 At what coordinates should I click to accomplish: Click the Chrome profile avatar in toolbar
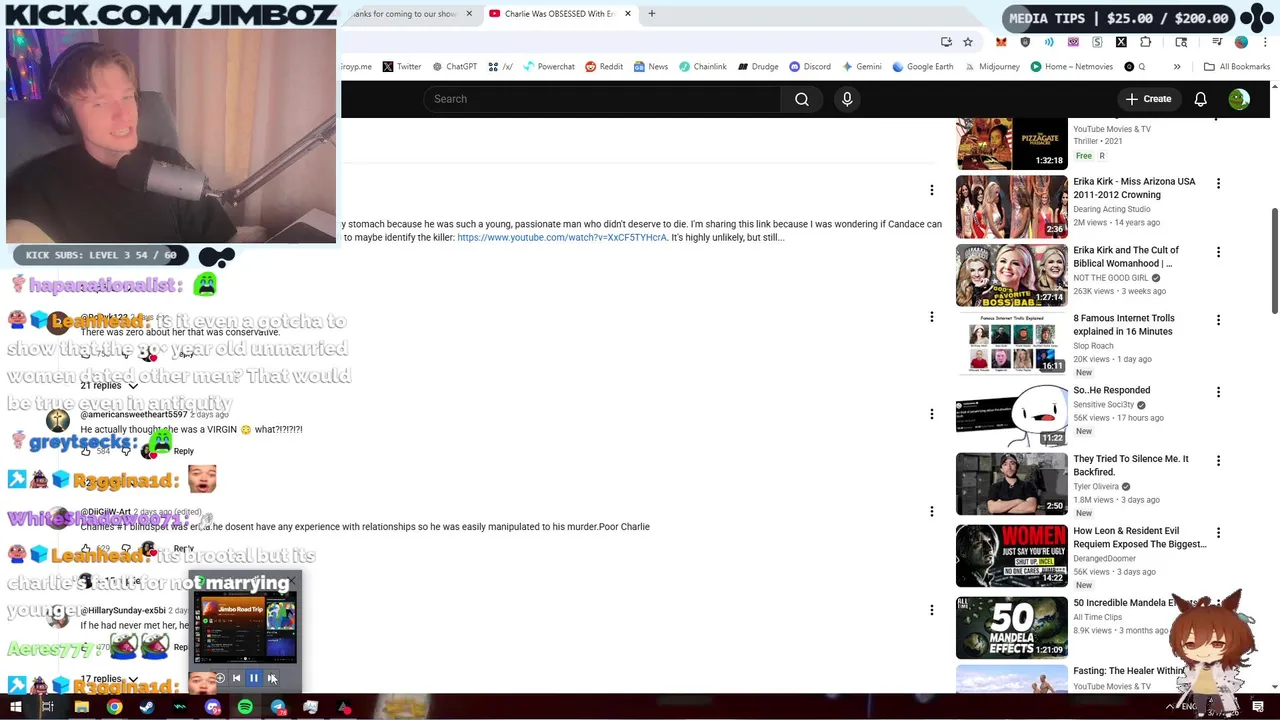pyautogui.click(x=1241, y=42)
